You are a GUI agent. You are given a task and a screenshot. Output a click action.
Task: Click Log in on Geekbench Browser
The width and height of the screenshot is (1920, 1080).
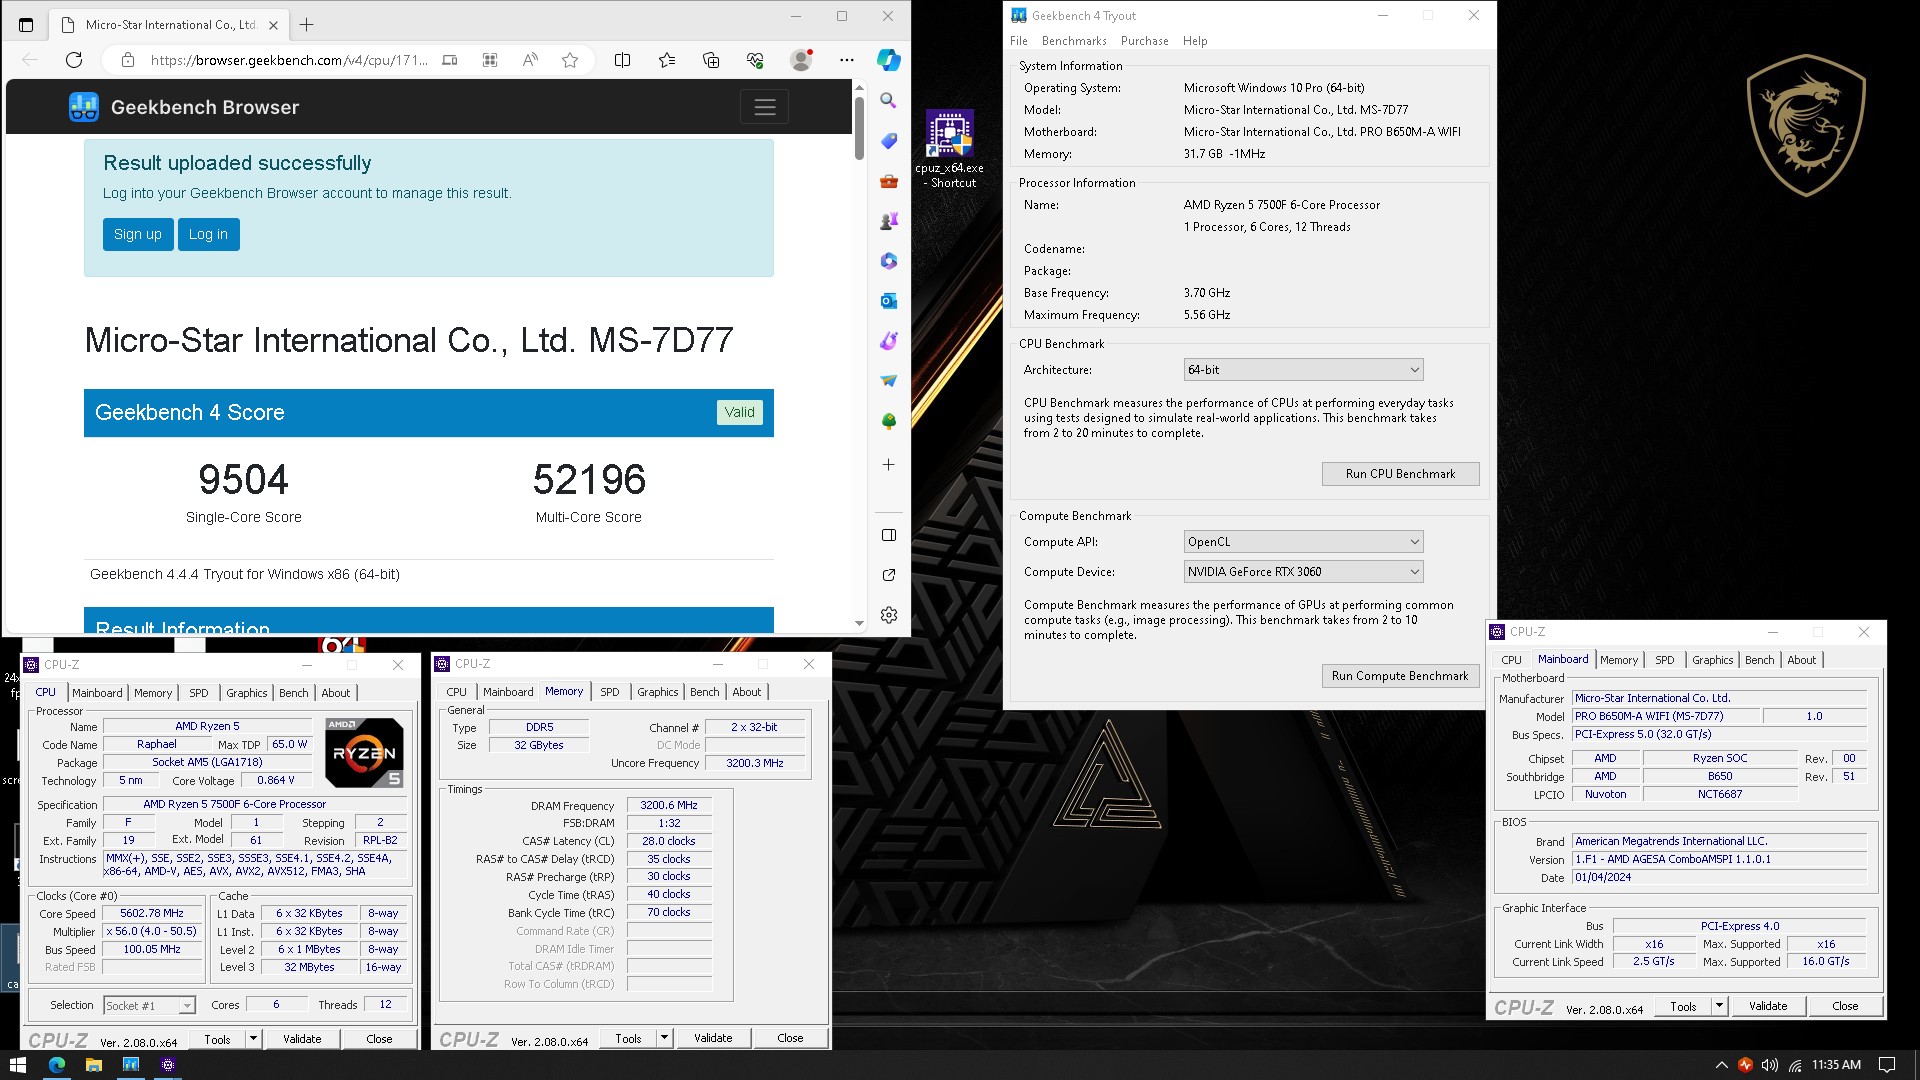click(x=208, y=234)
